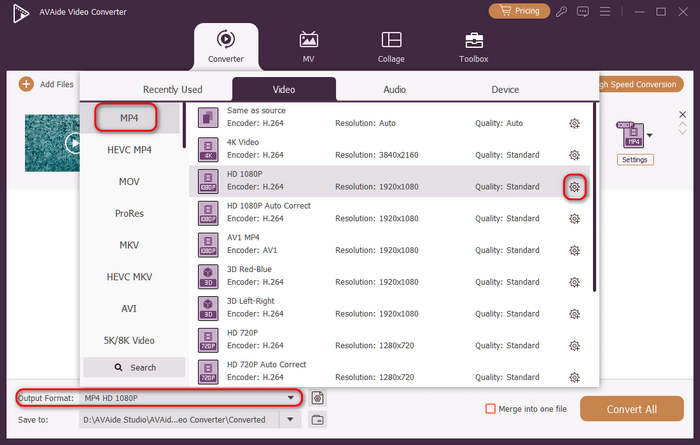The image size is (700, 445).
Task: Choose MOV format category
Action: 129,182
